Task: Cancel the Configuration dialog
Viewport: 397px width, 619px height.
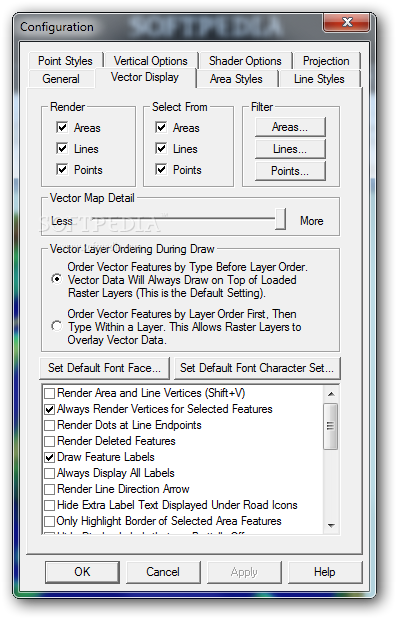Action: point(163,572)
